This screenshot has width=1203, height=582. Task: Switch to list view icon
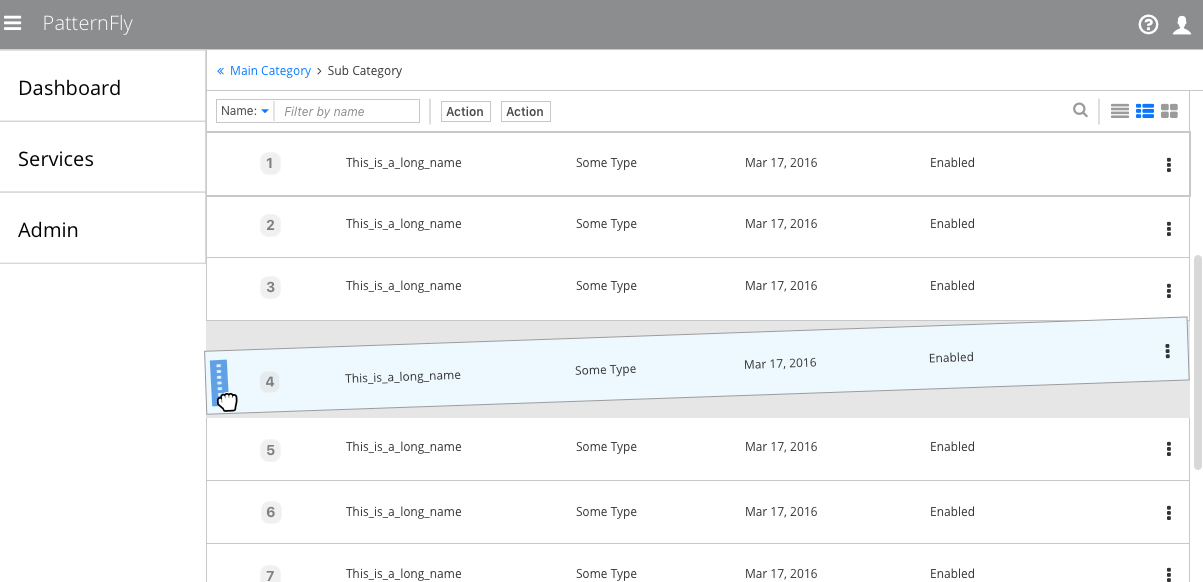coord(1145,111)
